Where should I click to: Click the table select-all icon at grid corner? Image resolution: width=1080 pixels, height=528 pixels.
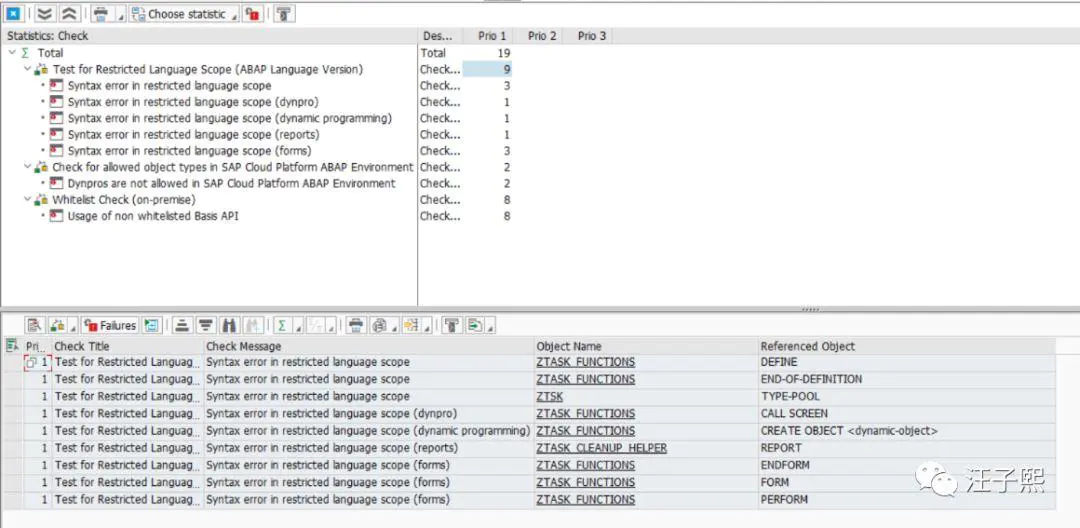tap(12, 346)
